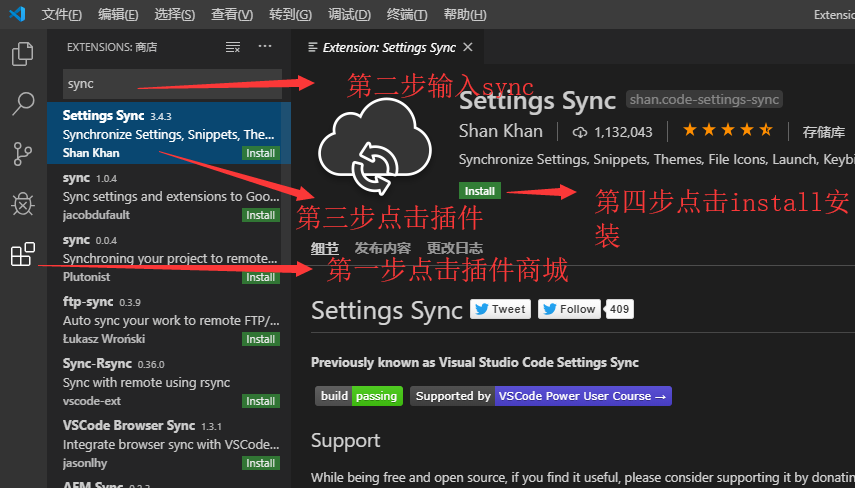855x488 pixels.
Task: Select sync 1.0.4 by jacobdufault
Action: pyautogui.click(x=168, y=195)
